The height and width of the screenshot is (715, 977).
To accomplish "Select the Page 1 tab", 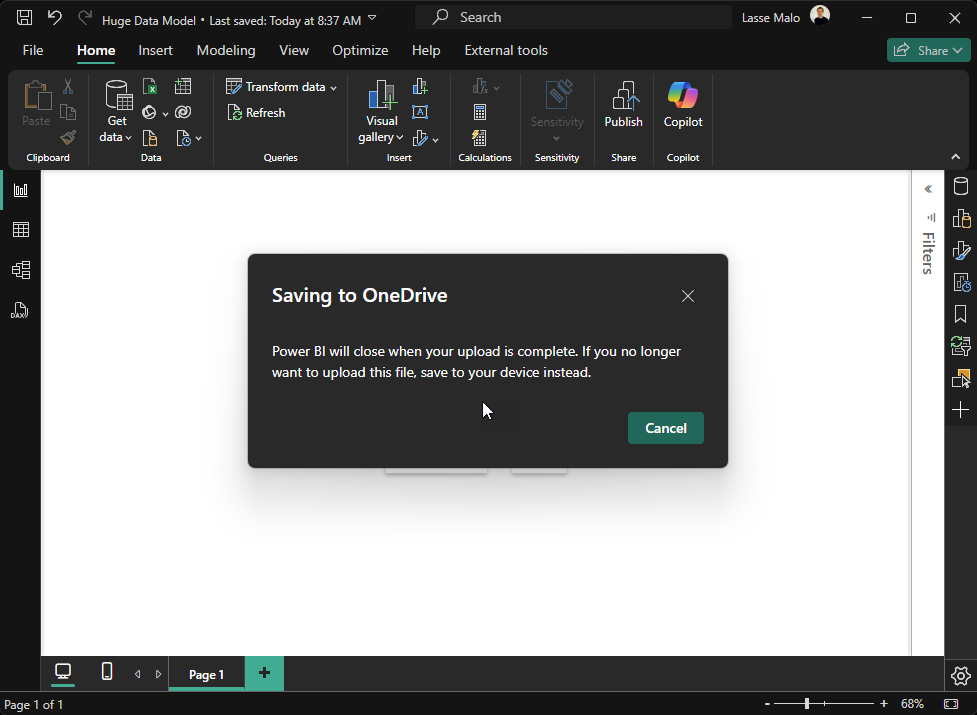I will tap(206, 675).
